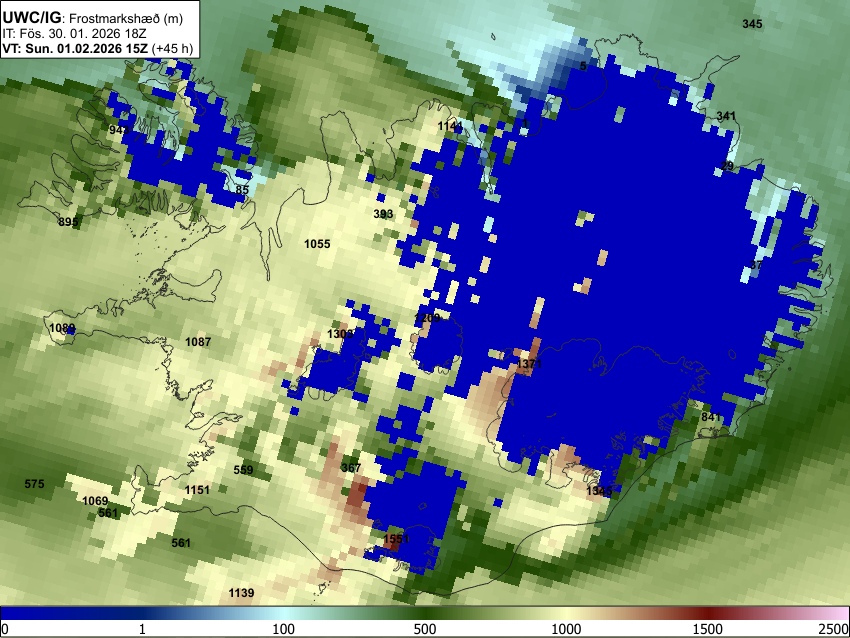Click the map value 943
This screenshot has width=850, height=638.
119,130
